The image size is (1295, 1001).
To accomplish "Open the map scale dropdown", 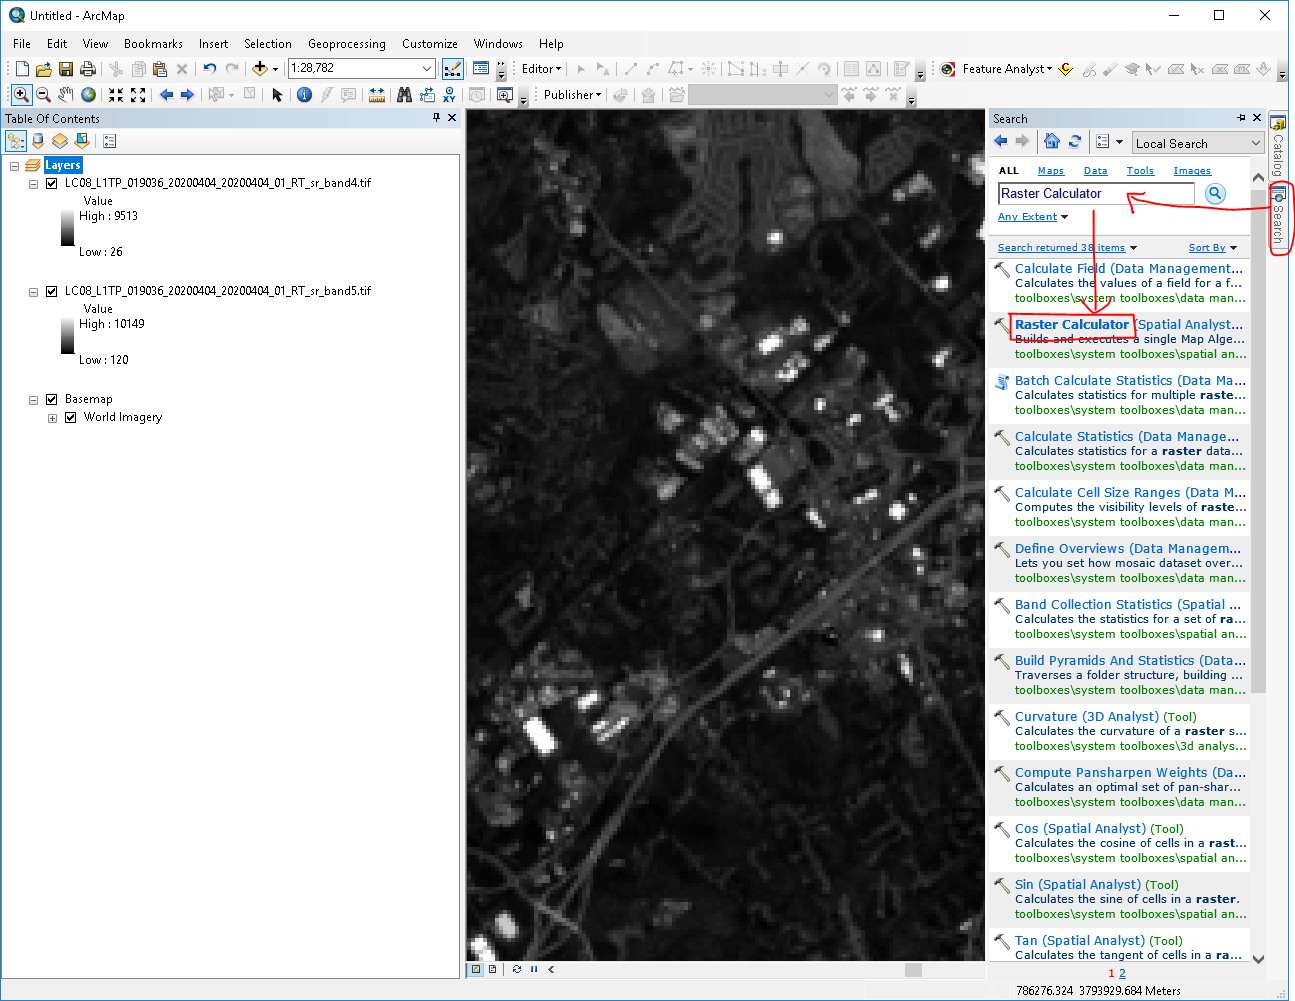I will (x=427, y=69).
